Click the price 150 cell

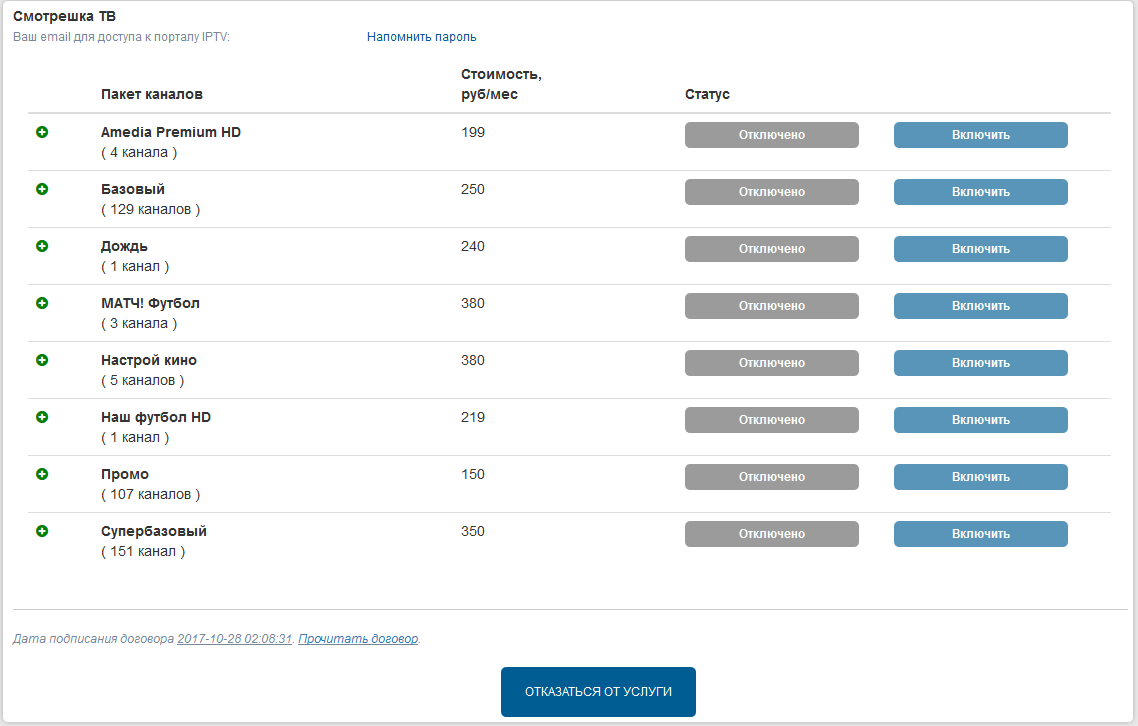tap(473, 474)
